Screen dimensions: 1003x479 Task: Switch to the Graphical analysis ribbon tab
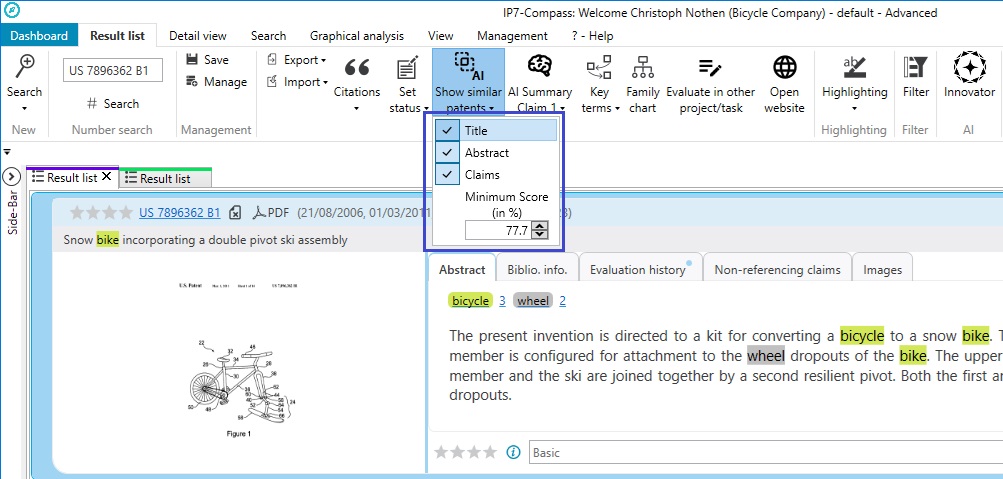click(x=356, y=36)
